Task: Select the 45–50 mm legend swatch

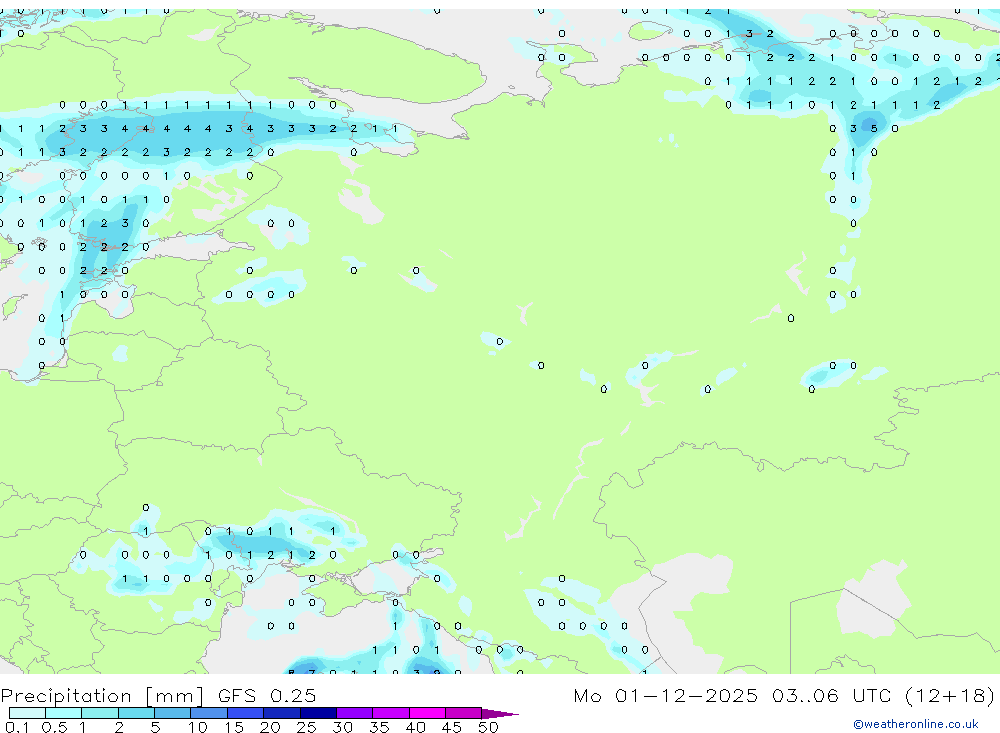Action: click(464, 713)
